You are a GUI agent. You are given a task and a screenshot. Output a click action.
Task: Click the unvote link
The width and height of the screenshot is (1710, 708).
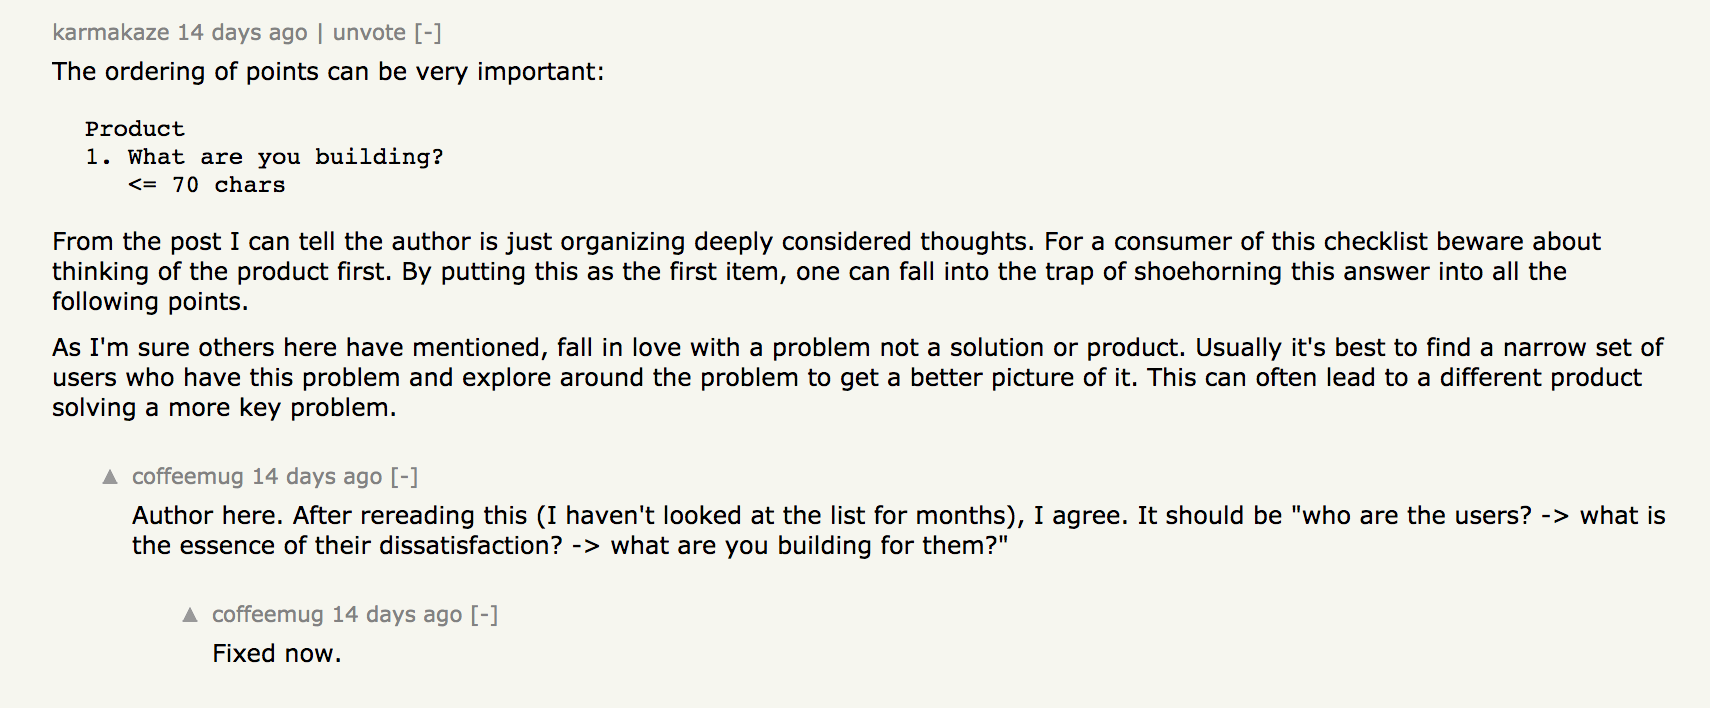[x=369, y=33]
